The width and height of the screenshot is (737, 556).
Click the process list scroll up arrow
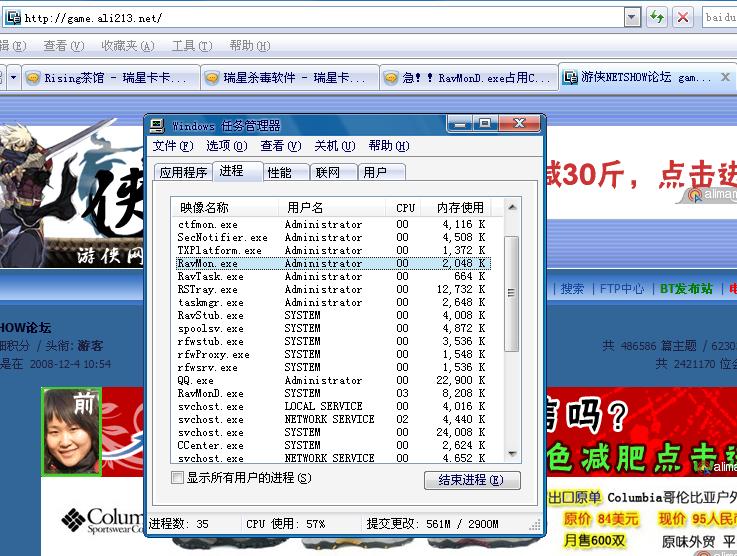tap(512, 207)
